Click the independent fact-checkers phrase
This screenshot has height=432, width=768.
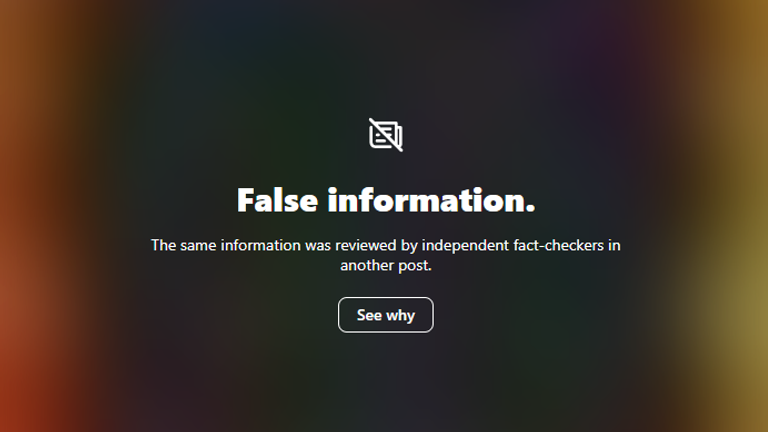pyautogui.click(x=513, y=245)
